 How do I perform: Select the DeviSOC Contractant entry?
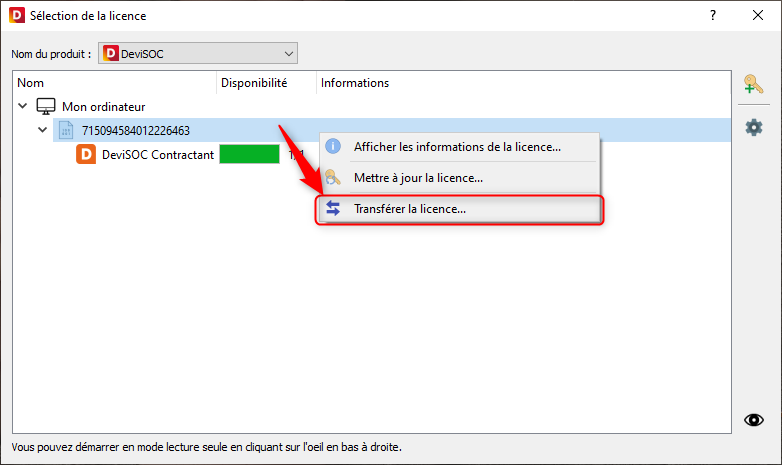[x=158, y=155]
